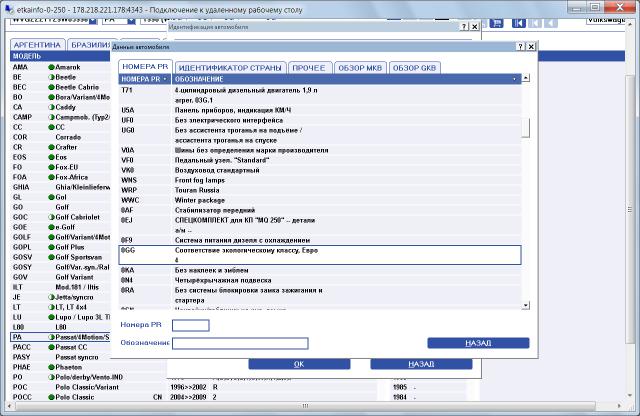Select PR row 'UG0' ассистента трогания
The image size is (640, 416).
coord(320,135)
